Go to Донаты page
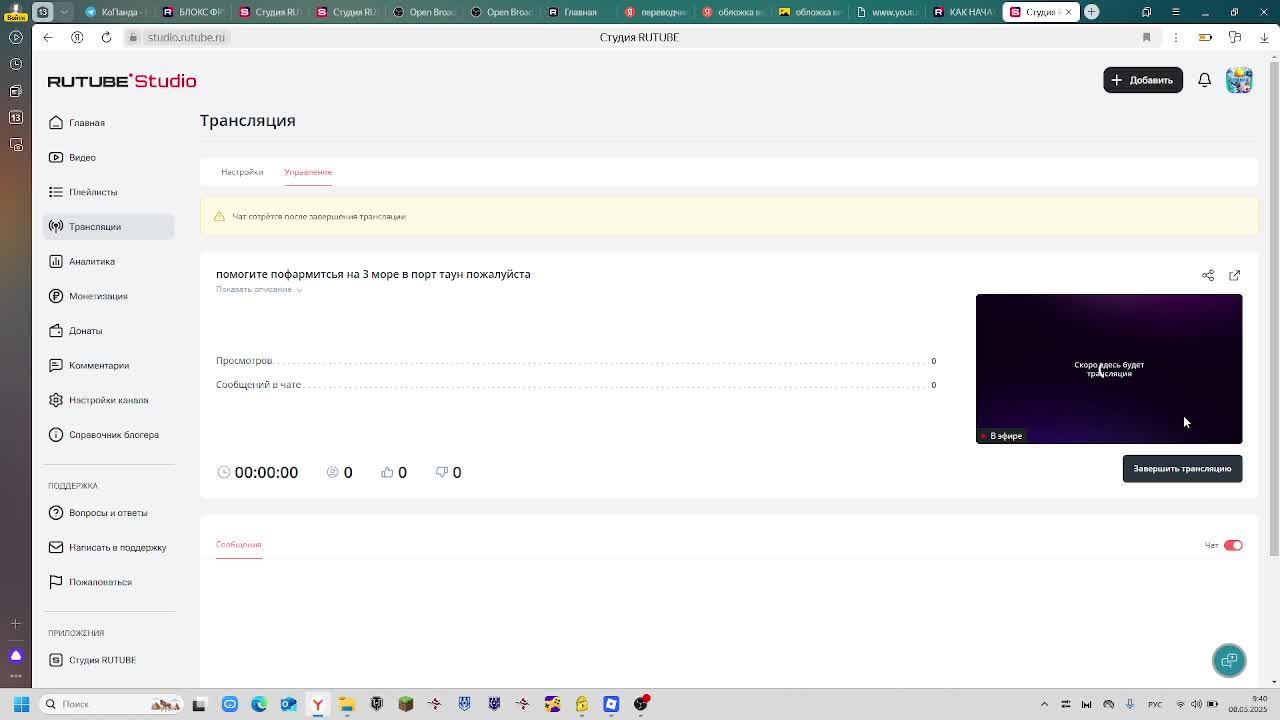Viewport: 1280px width, 720px height. click(85, 331)
